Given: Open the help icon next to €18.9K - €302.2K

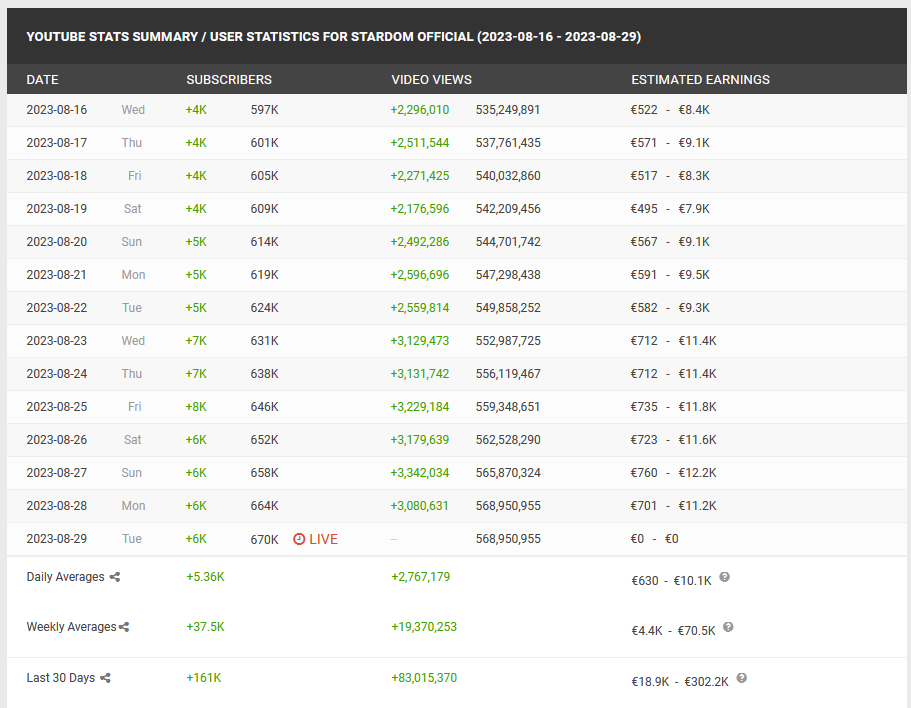Looking at the screenshot, I should [741, 678].
